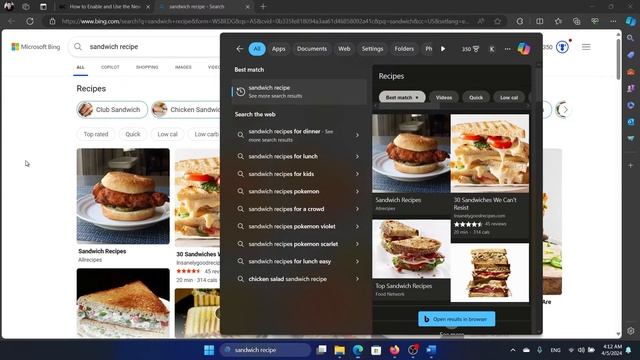
Task: Open the three-dot options menu in search panel
Action: click(x=507, y=49)
